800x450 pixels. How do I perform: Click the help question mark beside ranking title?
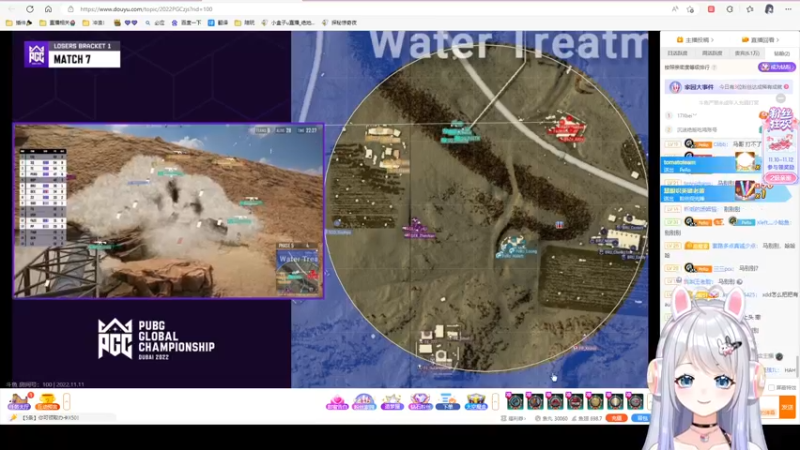point(714,67)
